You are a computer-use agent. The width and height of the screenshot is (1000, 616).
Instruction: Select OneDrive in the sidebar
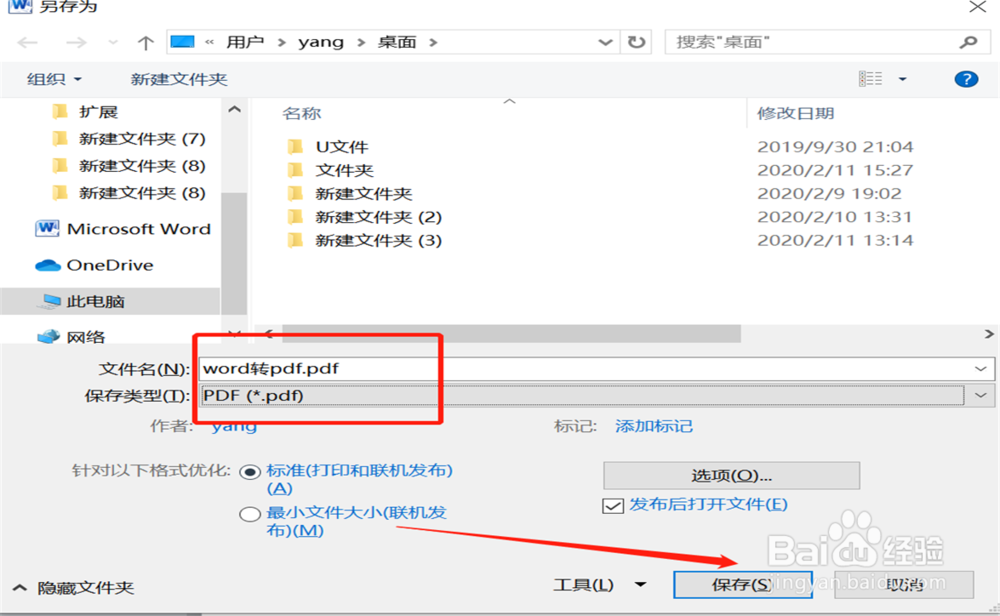110,264
